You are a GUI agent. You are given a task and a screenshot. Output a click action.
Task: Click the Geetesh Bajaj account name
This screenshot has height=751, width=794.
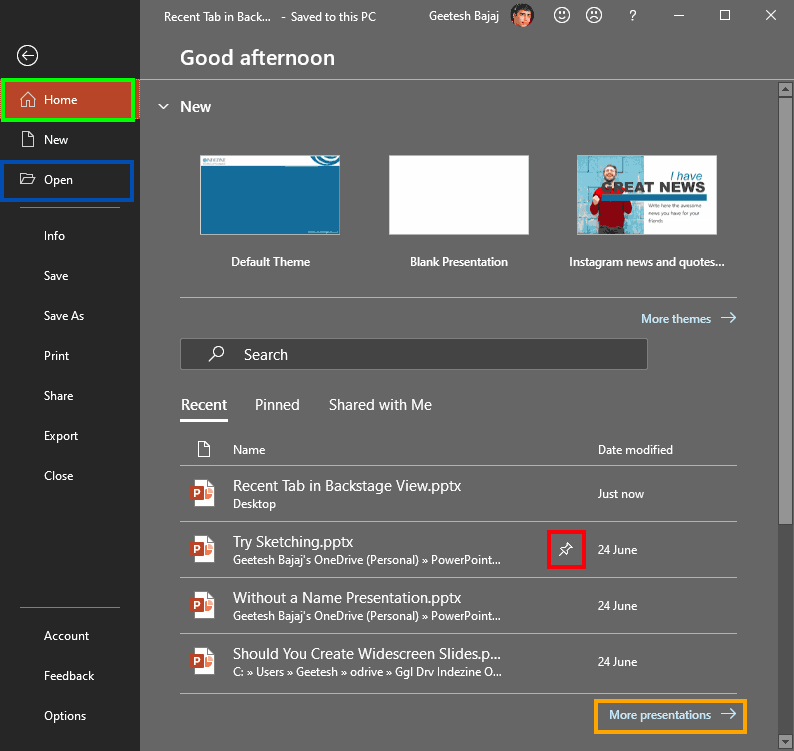[464, 16]
